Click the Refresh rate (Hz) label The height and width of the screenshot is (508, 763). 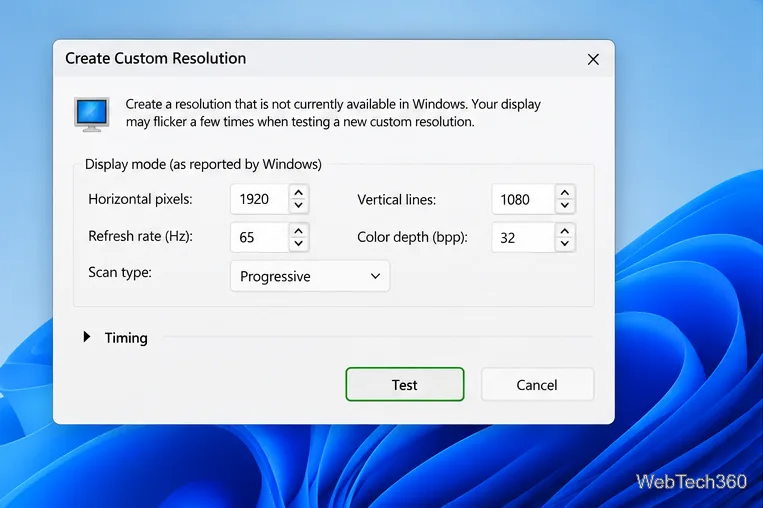[140, 236]
